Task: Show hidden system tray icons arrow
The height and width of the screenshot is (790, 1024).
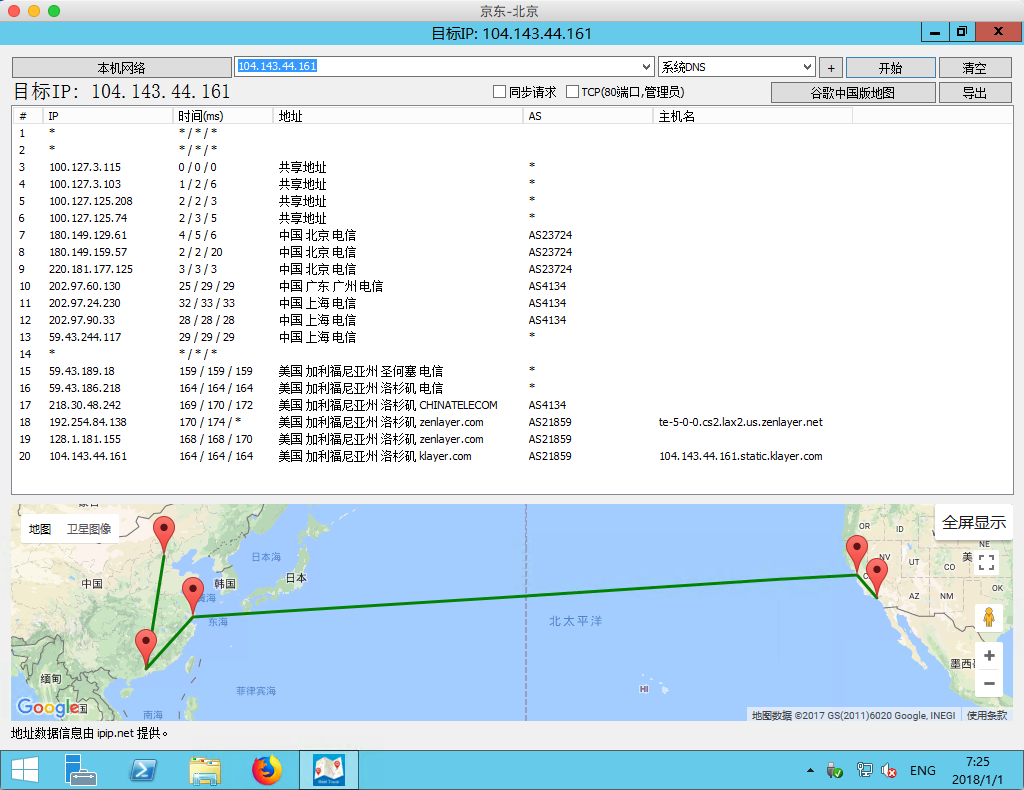Action: 811,771
